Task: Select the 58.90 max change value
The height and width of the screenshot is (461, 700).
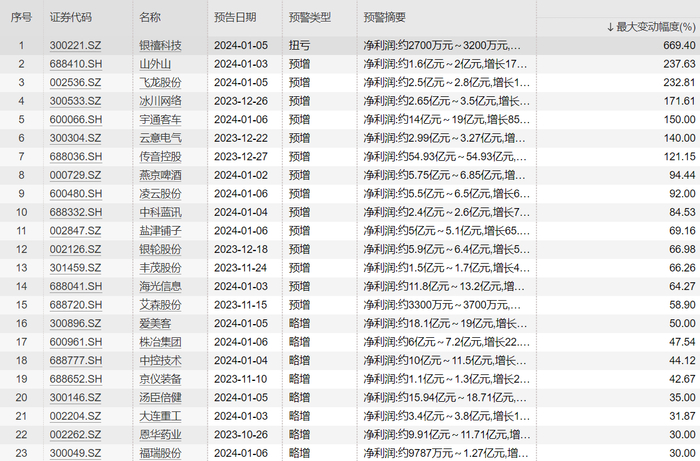Action: click(x=682, y=305)
